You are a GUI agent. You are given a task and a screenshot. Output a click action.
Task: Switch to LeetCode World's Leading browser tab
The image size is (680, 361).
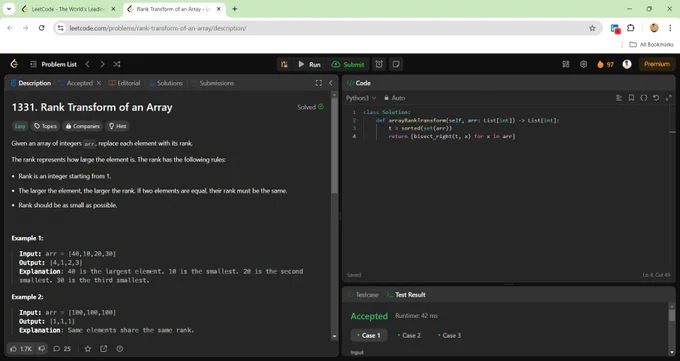click(68, 9)
